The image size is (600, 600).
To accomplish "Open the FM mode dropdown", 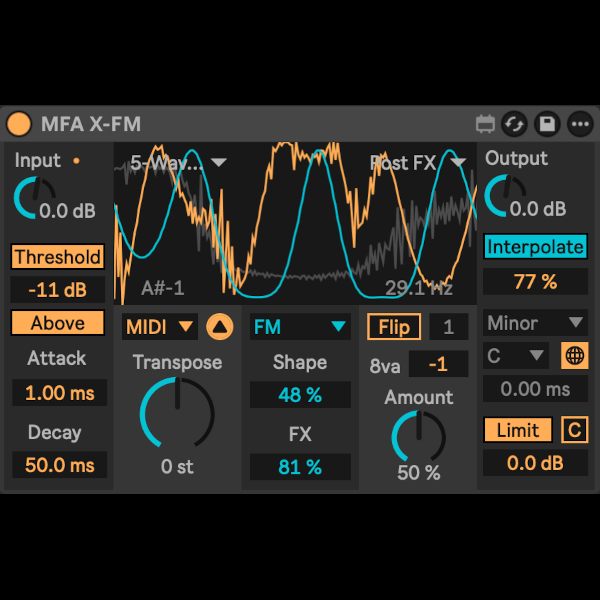I will [x=299, y=326].
